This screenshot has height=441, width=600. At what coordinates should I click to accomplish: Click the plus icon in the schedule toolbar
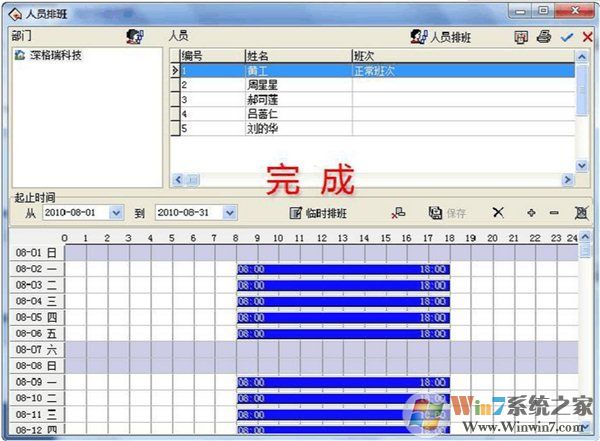tap(531, 213)
